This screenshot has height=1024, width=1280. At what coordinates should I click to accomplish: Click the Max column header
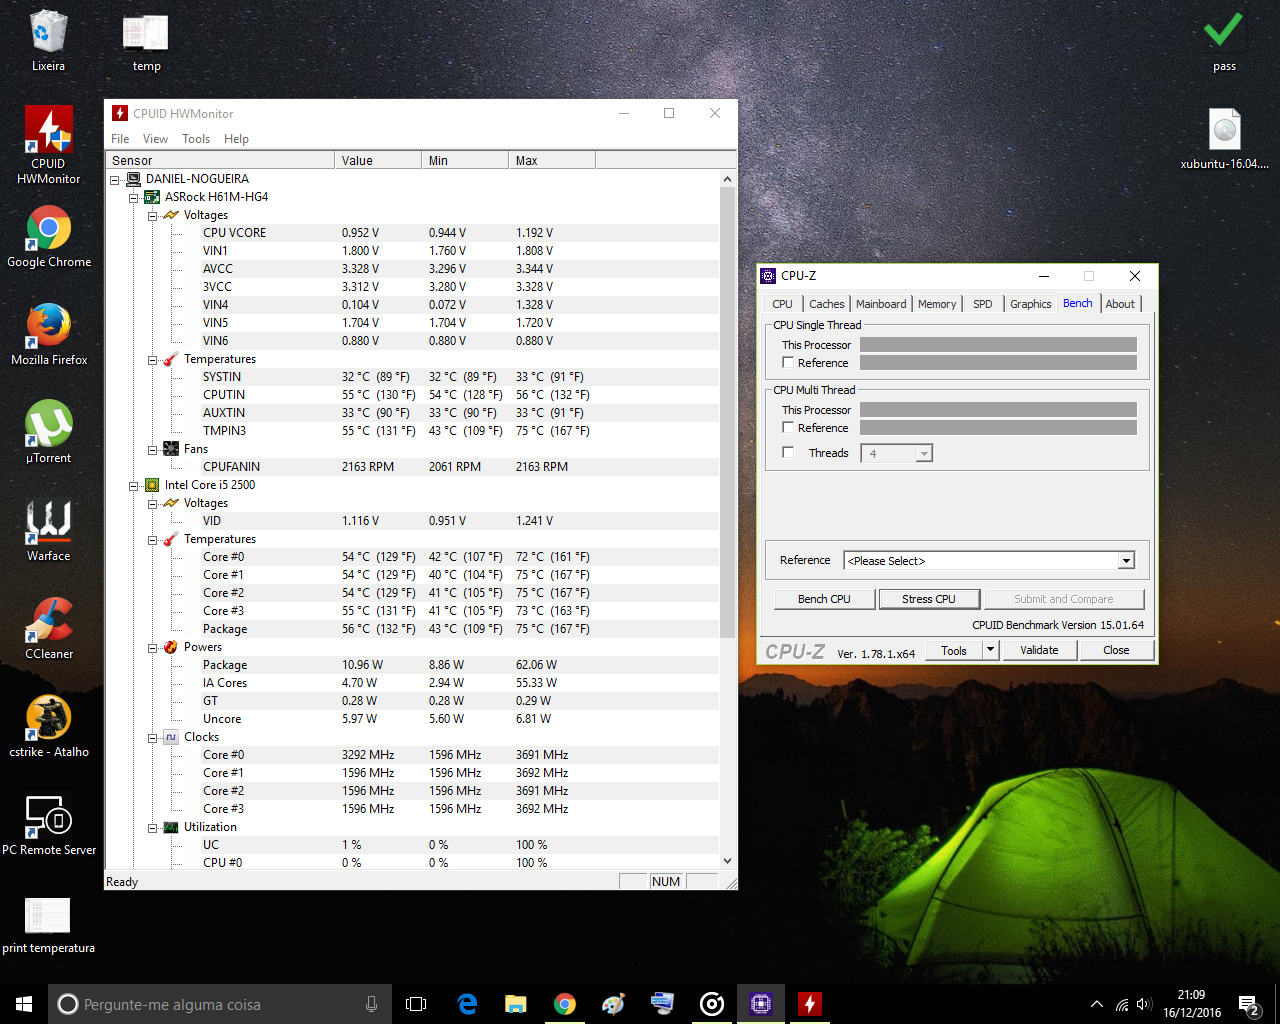552,161
